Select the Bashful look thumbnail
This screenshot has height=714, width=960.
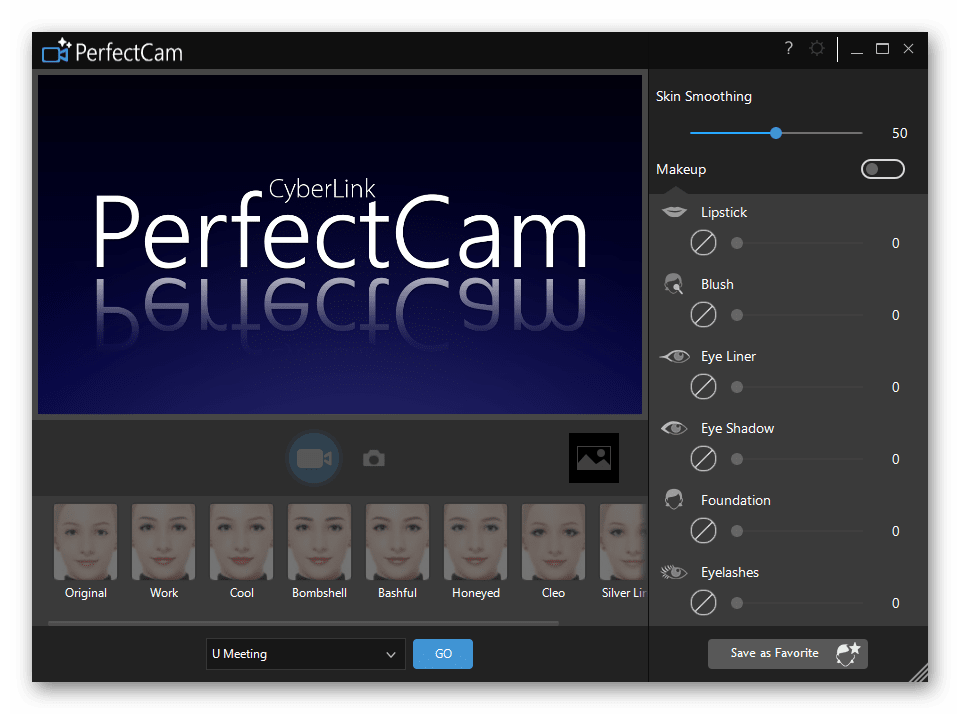pos(397,542)
